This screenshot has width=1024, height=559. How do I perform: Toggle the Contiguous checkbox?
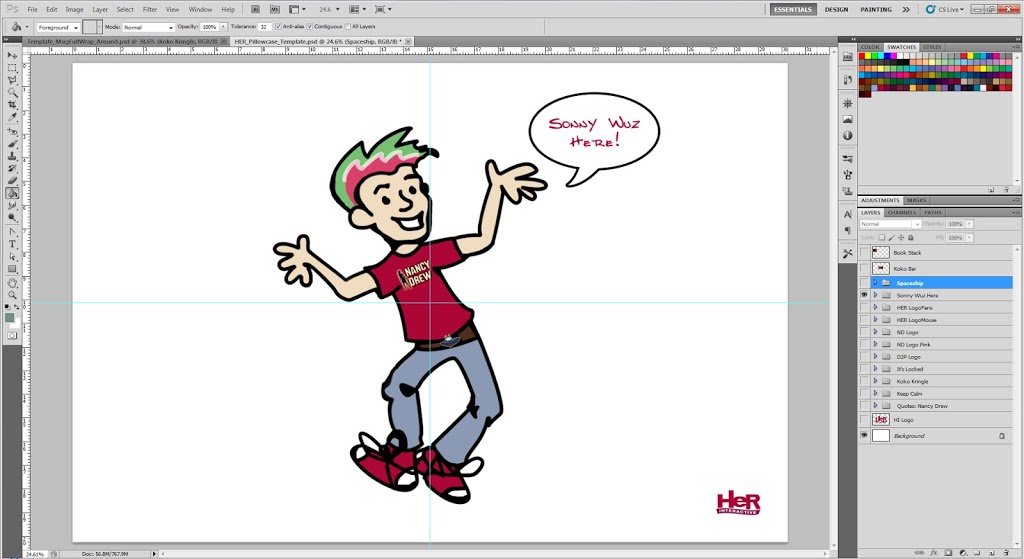(x=310, y=27)
